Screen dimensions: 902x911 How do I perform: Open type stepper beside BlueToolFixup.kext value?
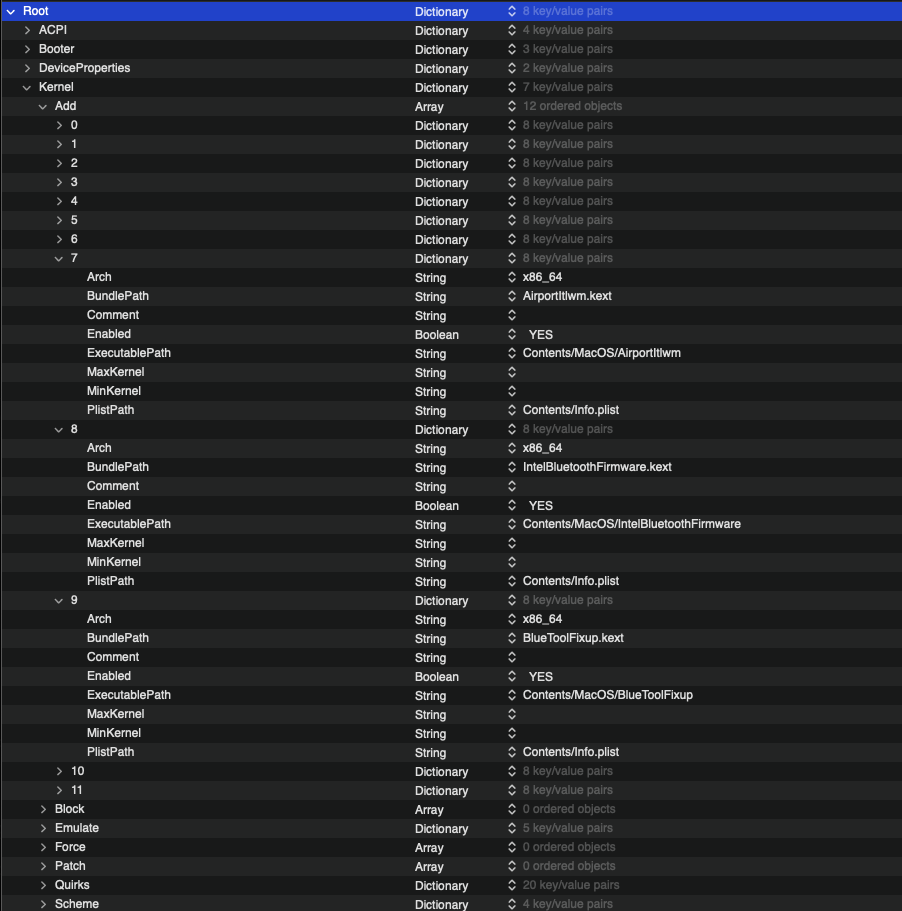[x=512, y=639]
